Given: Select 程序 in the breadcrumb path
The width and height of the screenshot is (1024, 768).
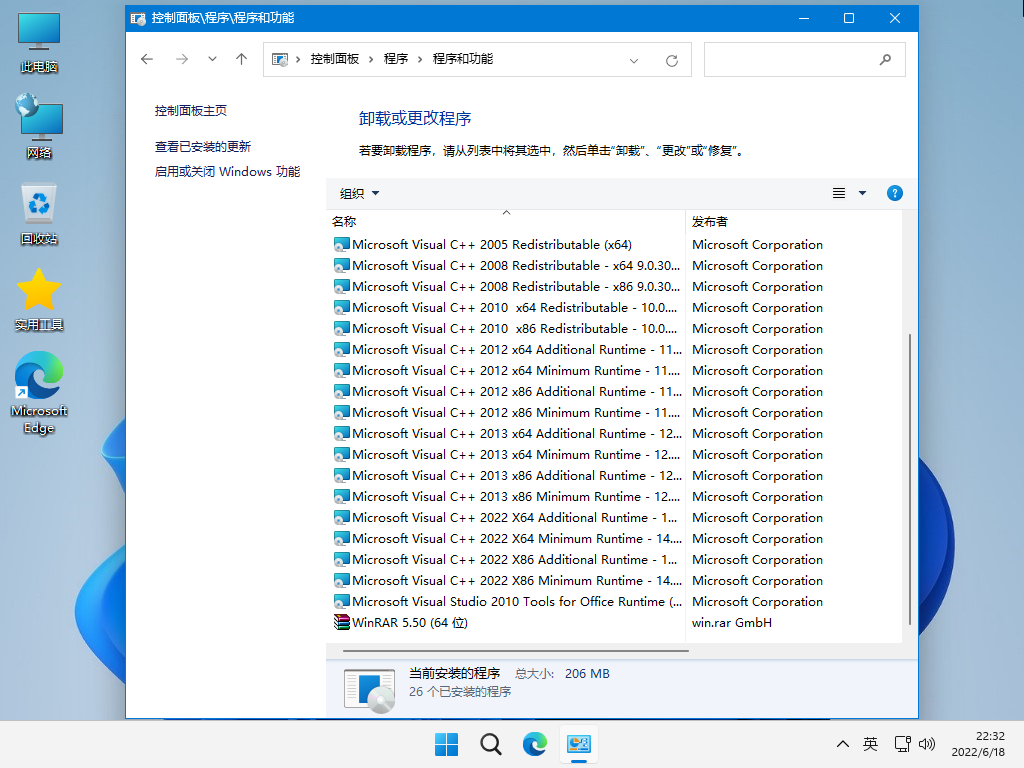Looking at the screenshot, I should [396, 59].
